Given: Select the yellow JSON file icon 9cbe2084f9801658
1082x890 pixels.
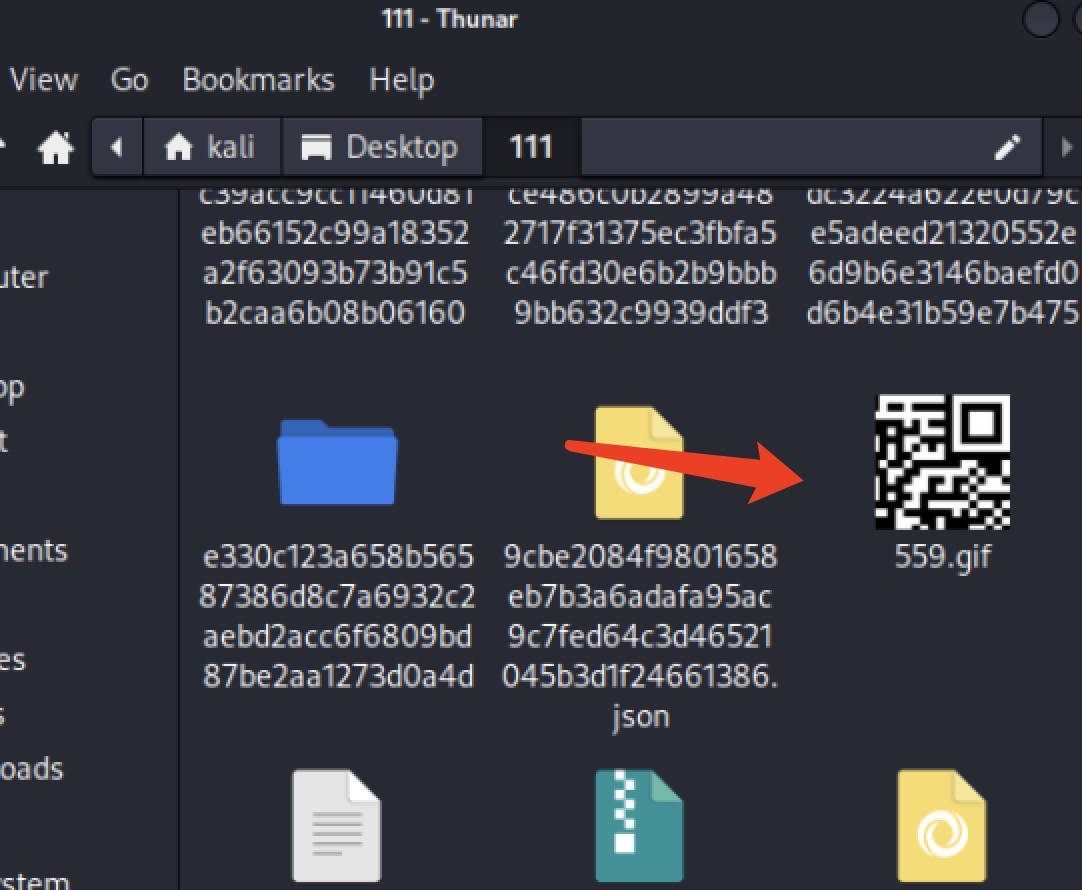Looking at the screenshot, I should click(640, 462).
